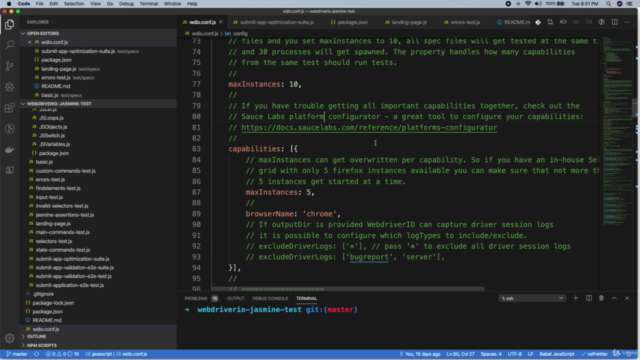Show the Debug Console panel tab
This screenshot has height=360, width=640.
[270, 298]
